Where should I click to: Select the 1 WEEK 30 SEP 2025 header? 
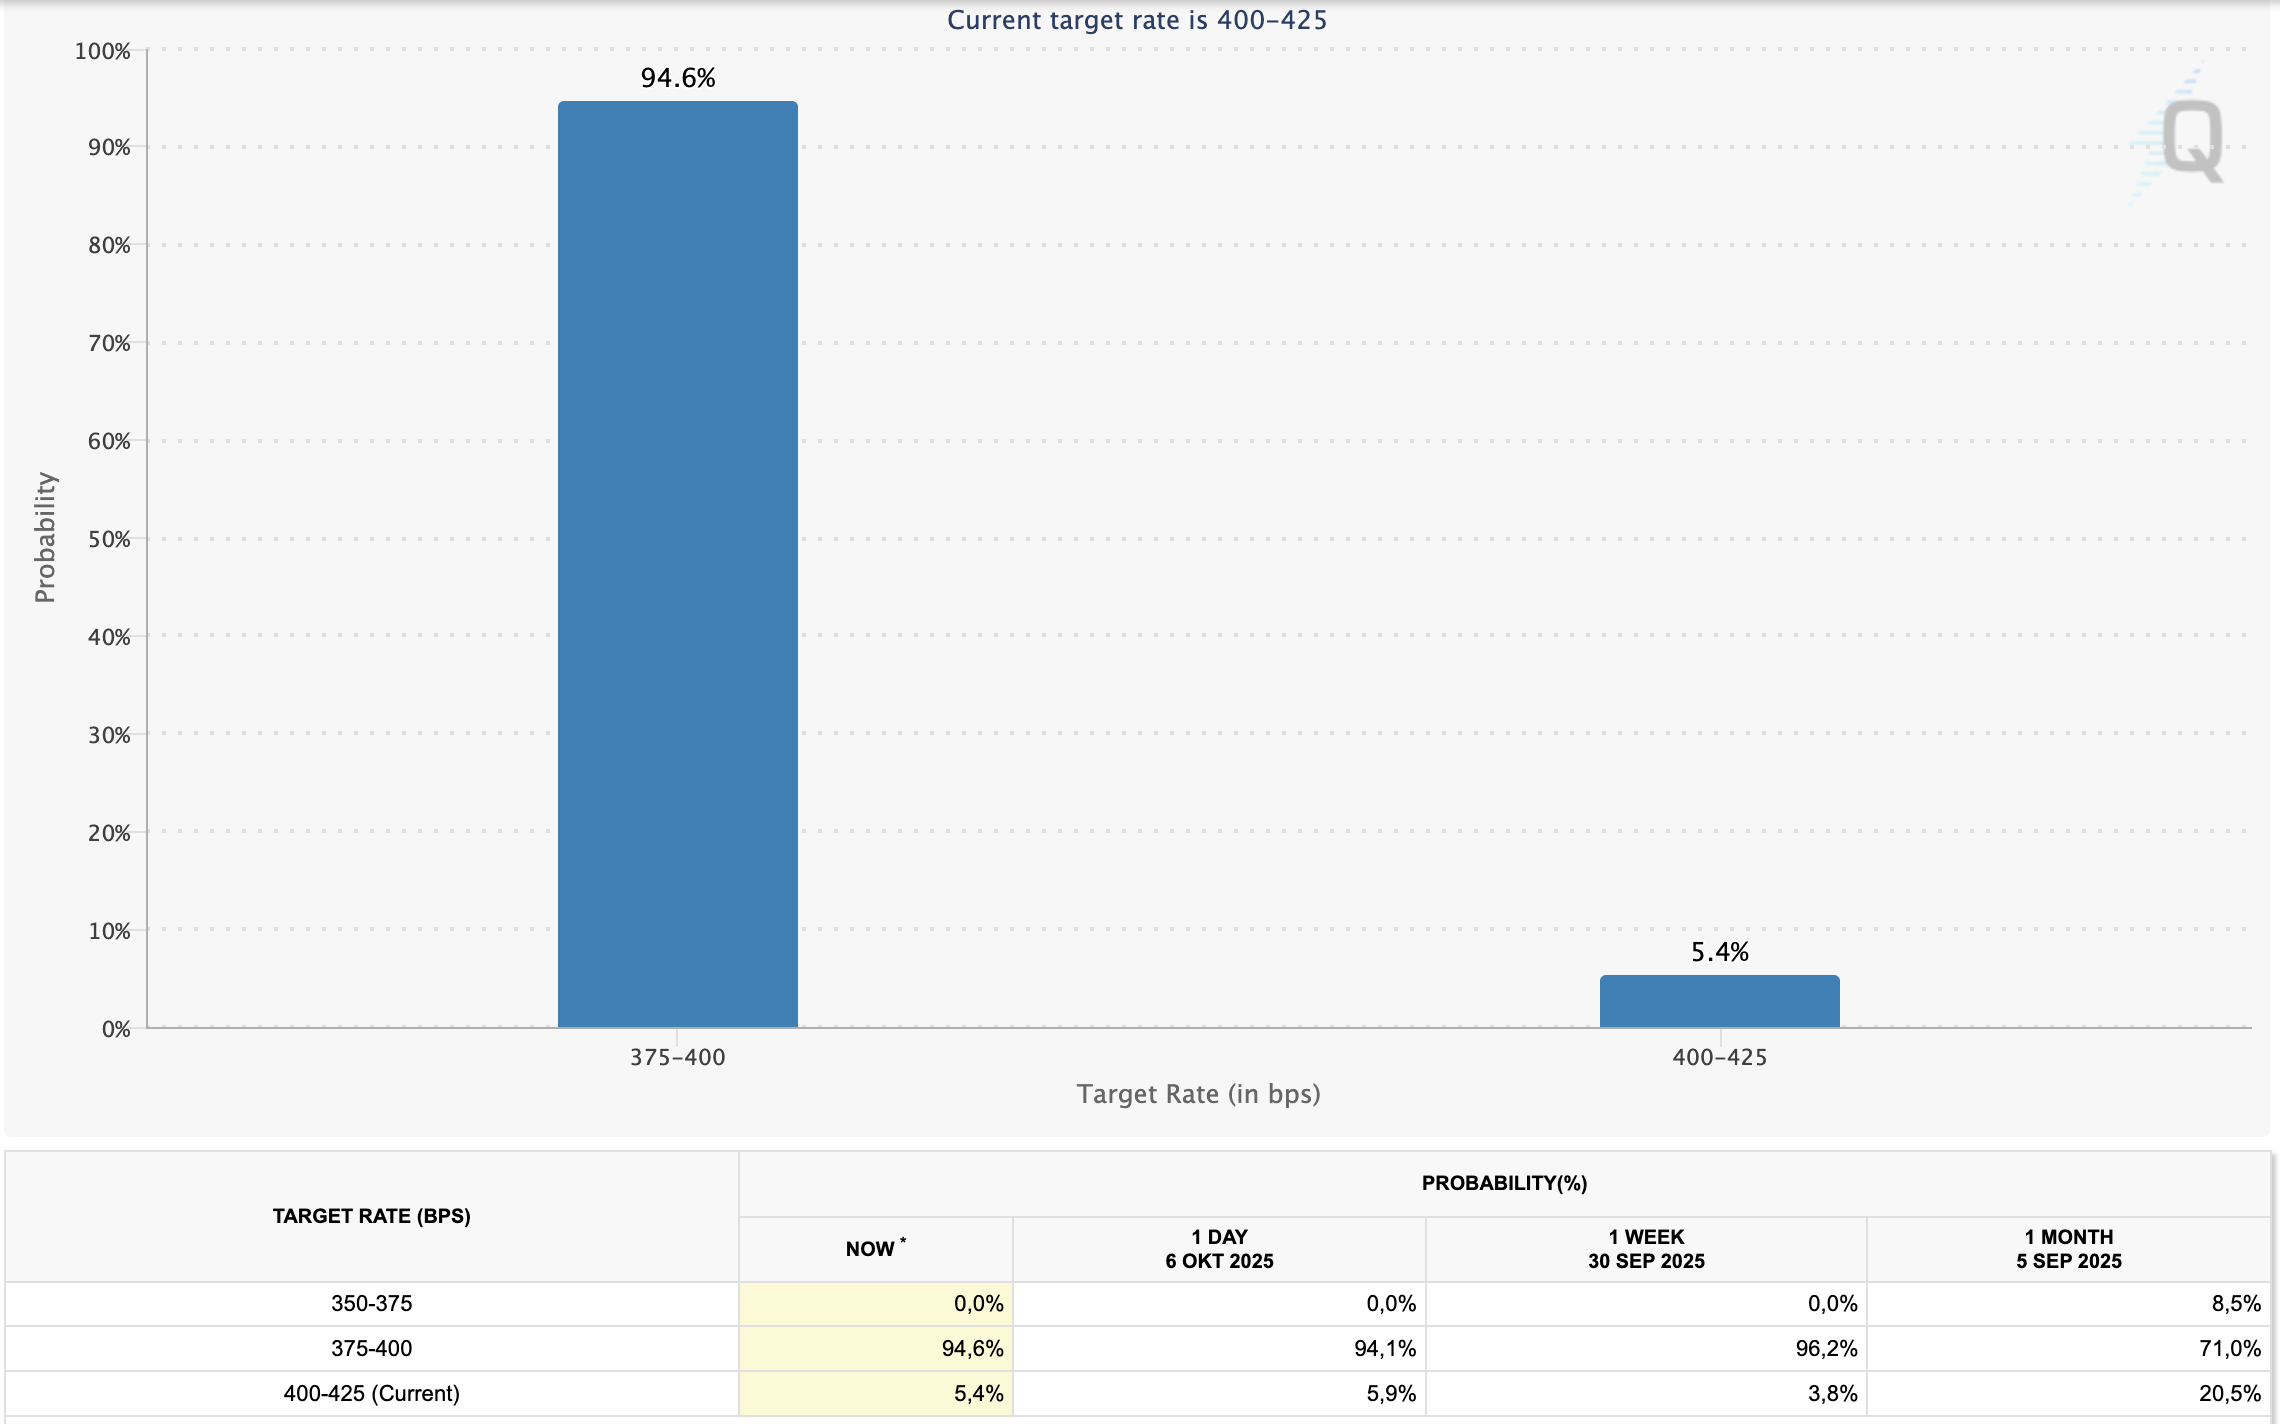(x=1646, y=1249)
